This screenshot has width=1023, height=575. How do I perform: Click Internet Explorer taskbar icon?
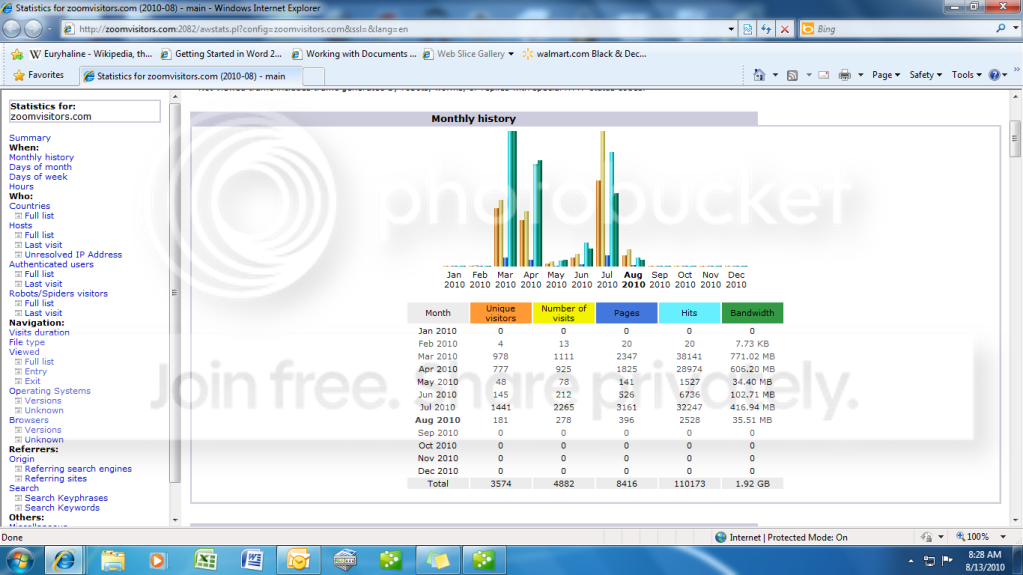(64, 561)
